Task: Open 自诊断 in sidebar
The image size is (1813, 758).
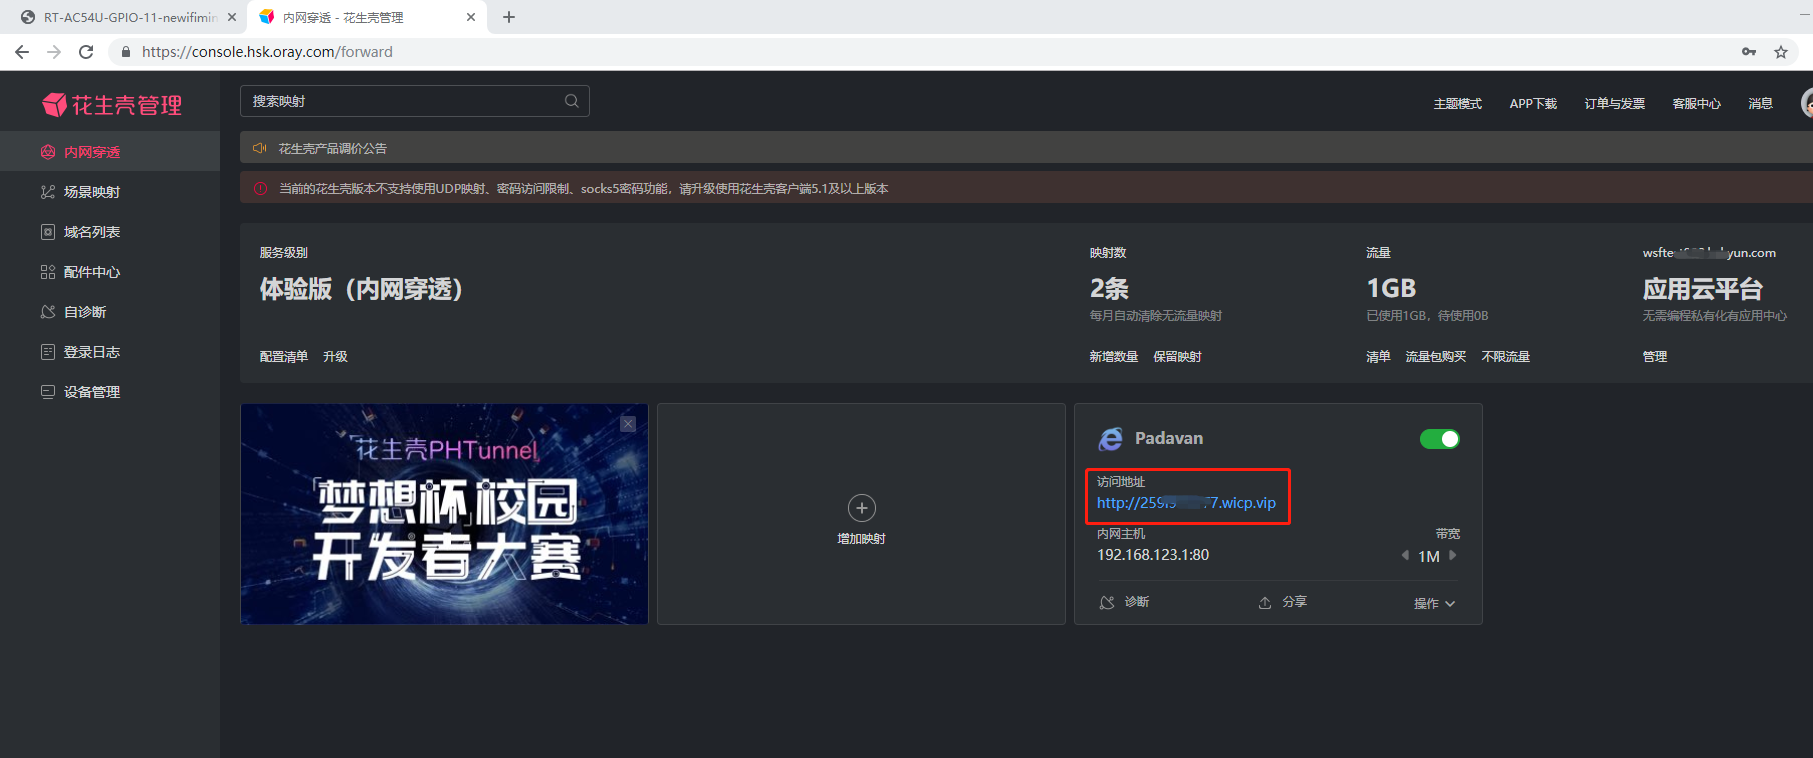Action: click(x=110, y=311)
